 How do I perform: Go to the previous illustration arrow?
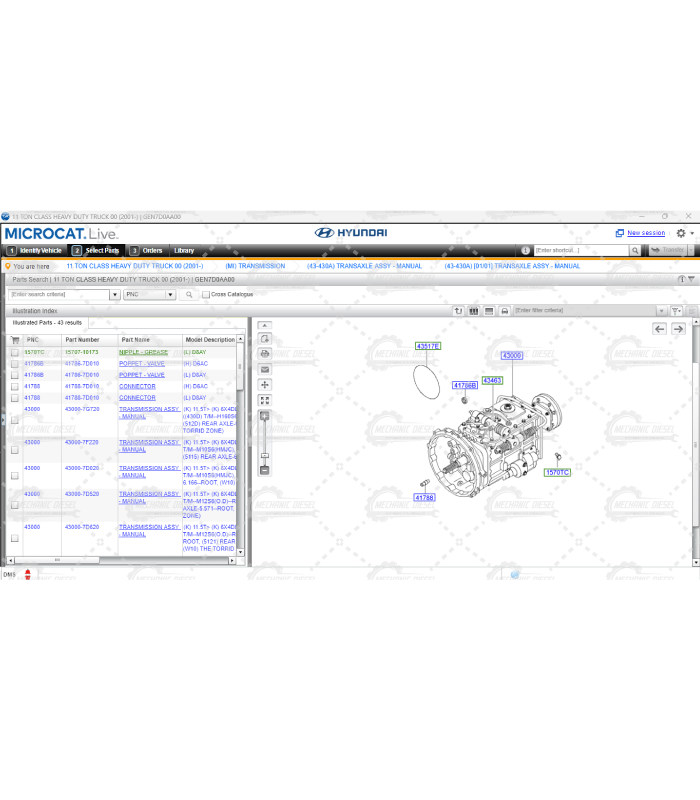point(660,328)
